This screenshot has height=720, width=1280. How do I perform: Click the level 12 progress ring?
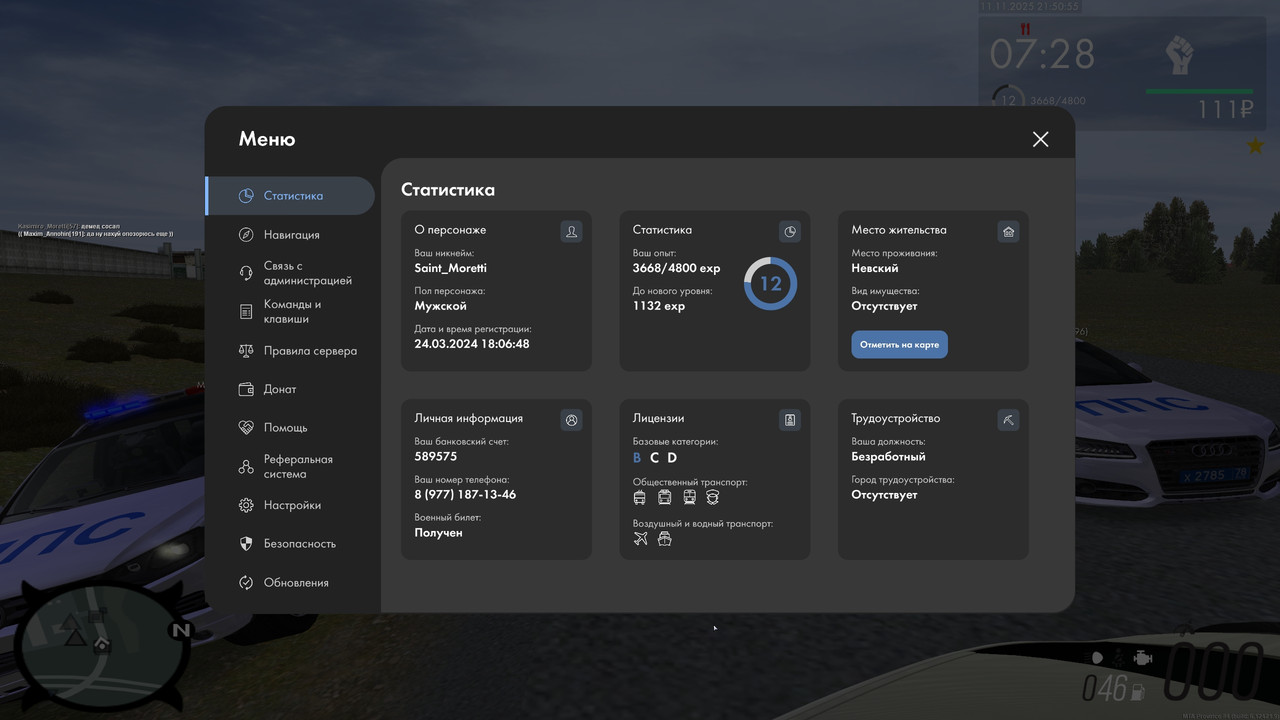770,283
